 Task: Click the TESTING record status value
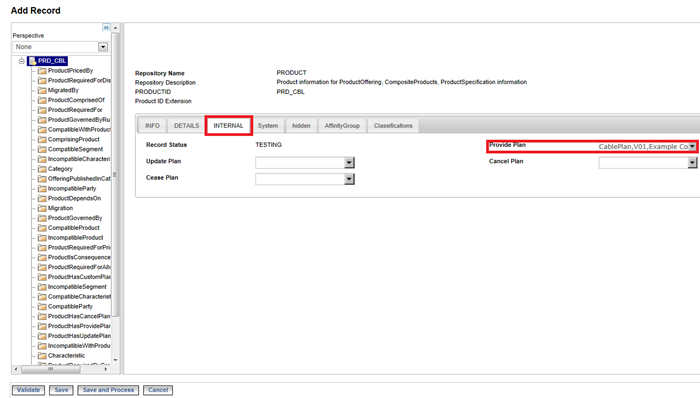coord(268,145)
